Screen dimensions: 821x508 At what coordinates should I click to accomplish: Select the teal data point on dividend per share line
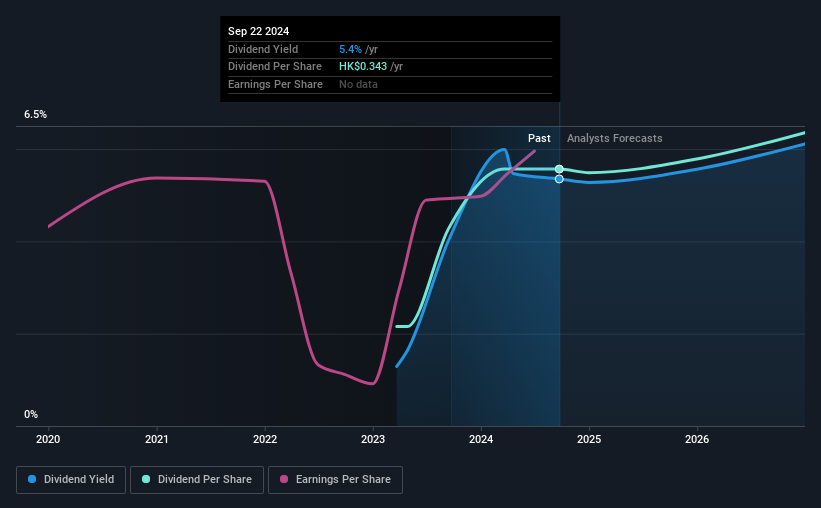(x=559, y=169)
